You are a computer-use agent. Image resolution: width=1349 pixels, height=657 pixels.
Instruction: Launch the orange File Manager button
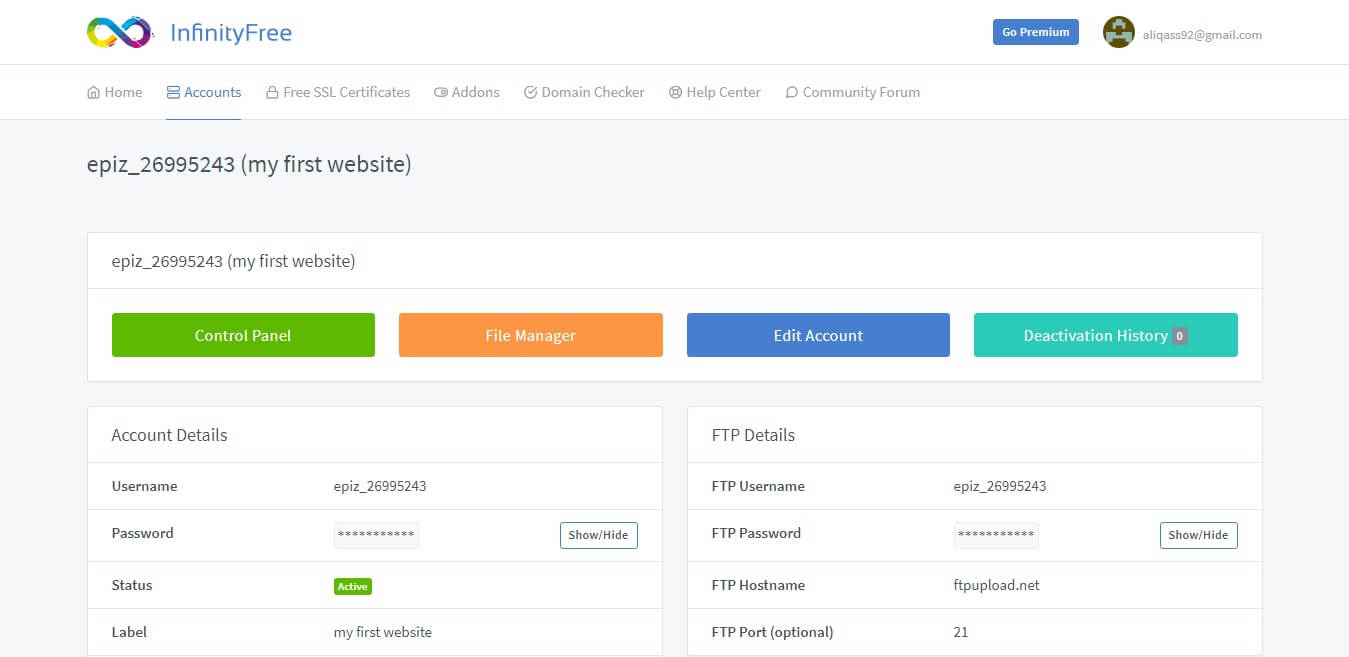click(x=530, y=335)
